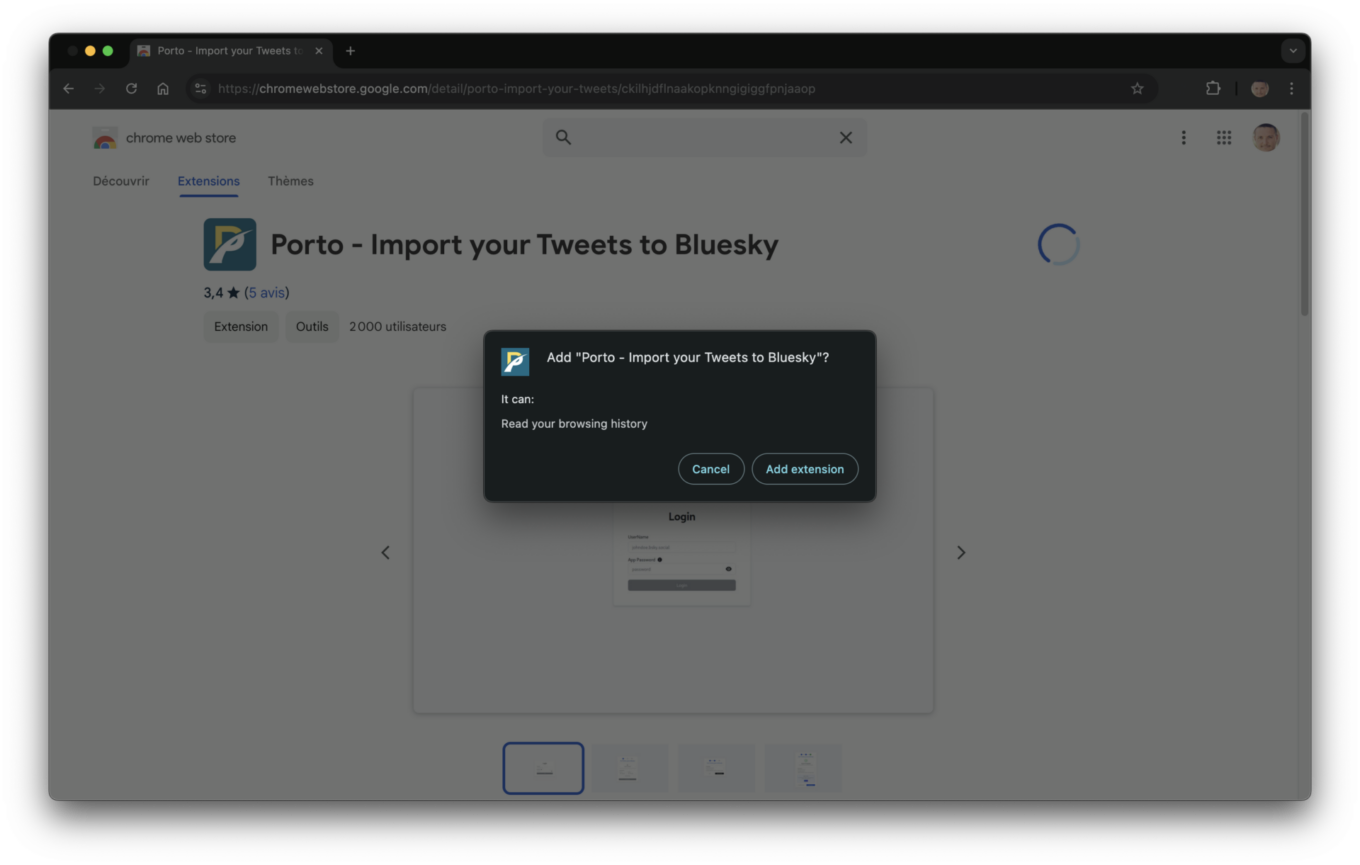The width and height of the screenshot is (1360, 865).
Task: Open the 5 avis reviews link
Action: pyautogui.click(x=267, y=293)
